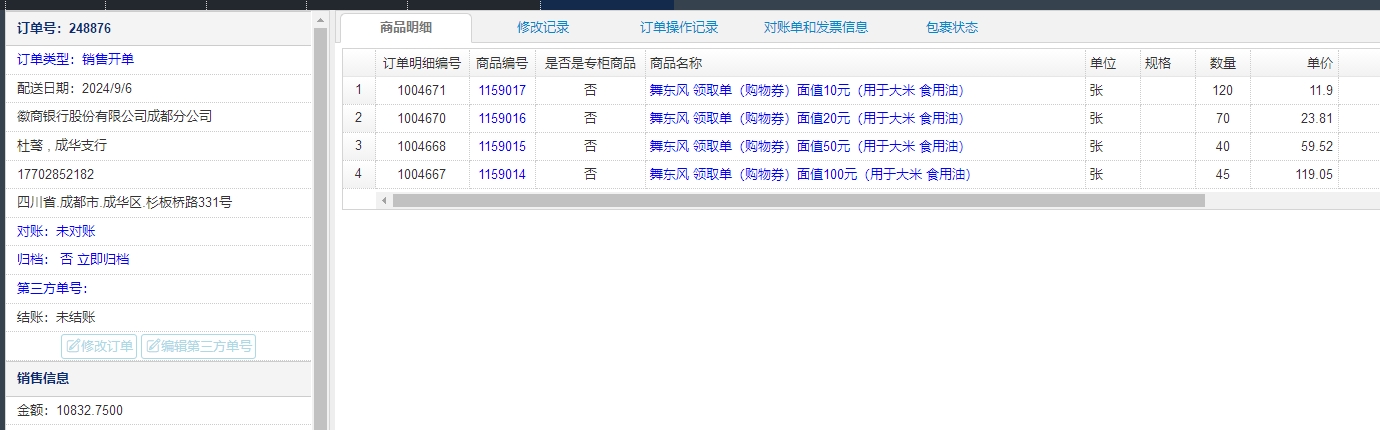Viewport: 1380px width, 430px height.
Task: Select order detail number 1004667 cell
Action: (422, 174)
